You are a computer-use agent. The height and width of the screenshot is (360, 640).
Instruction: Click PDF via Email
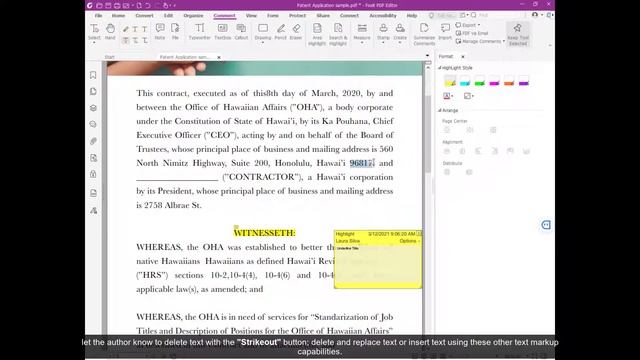coord(472,33)
